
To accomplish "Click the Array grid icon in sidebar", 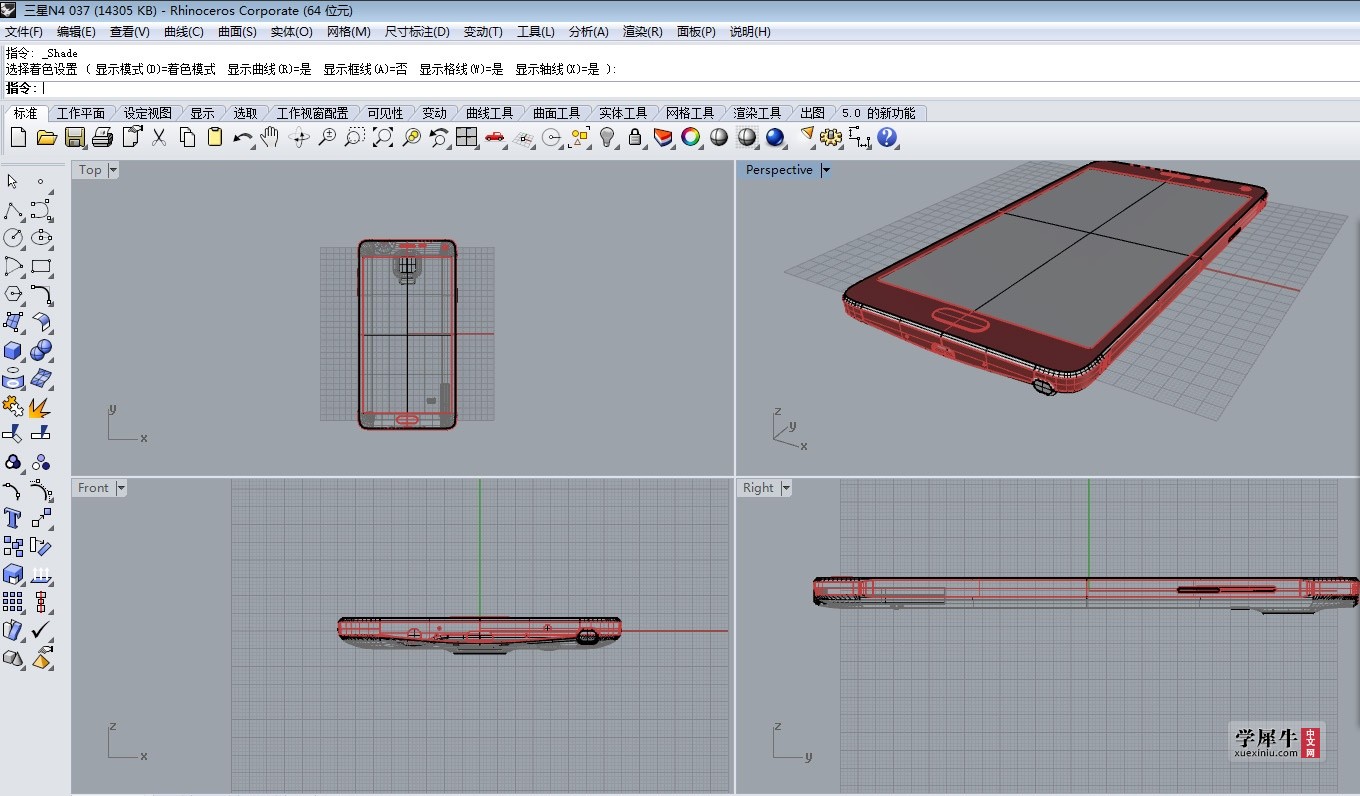I will [x=13, y=602].
